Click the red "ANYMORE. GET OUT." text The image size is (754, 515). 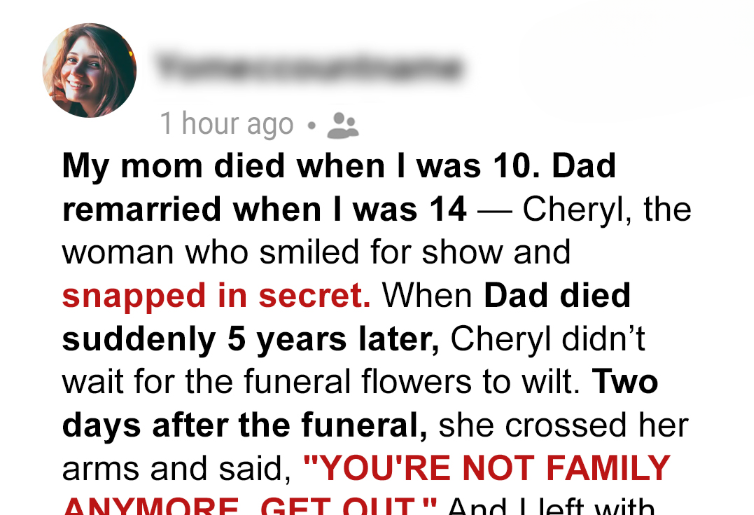(250, 505)
